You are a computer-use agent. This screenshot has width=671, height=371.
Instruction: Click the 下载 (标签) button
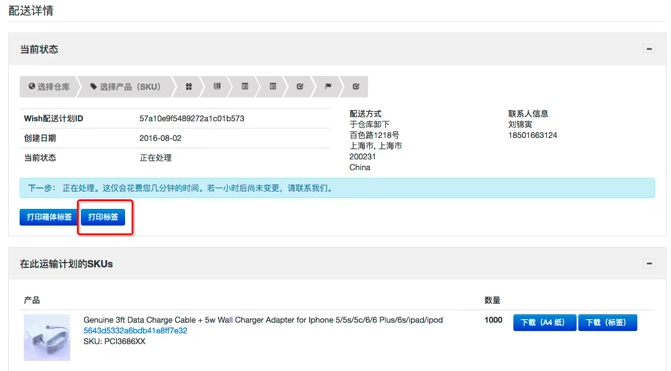point(607,322)
